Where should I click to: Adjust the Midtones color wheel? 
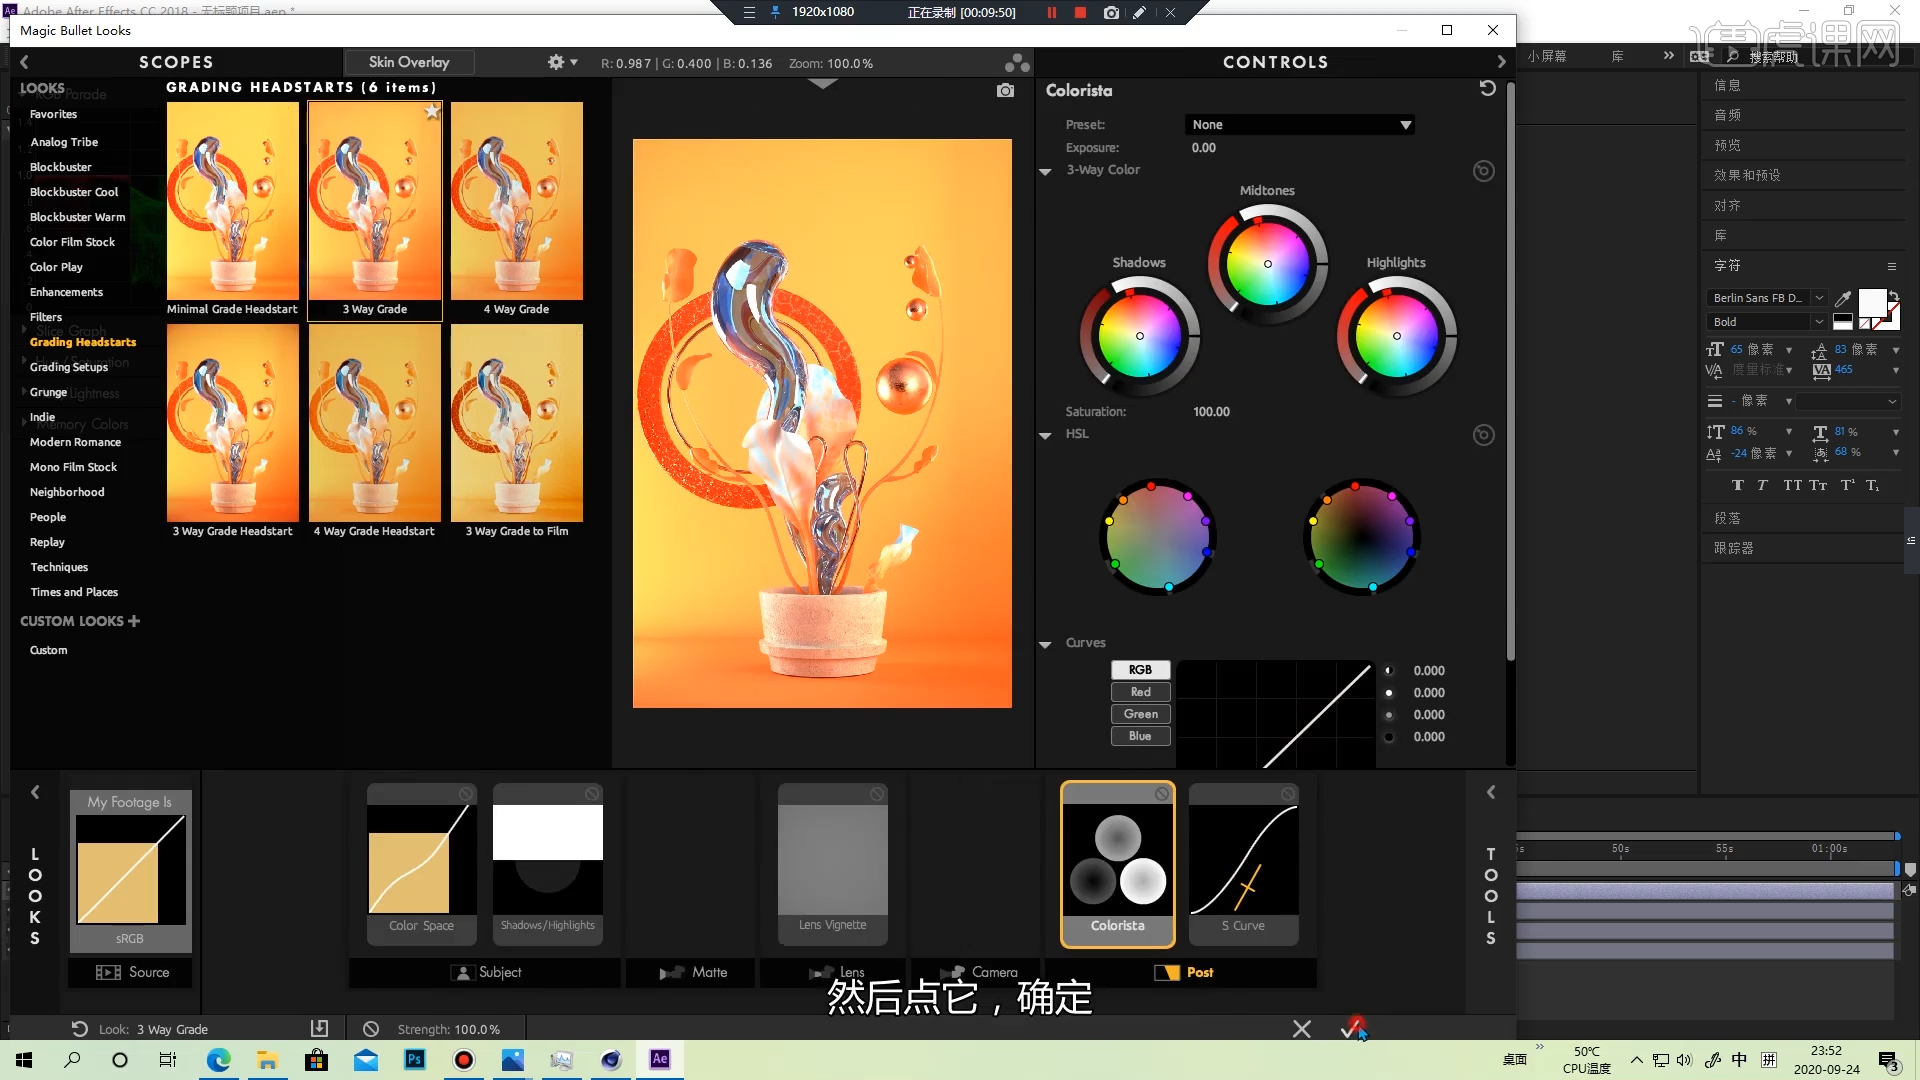1267,264
